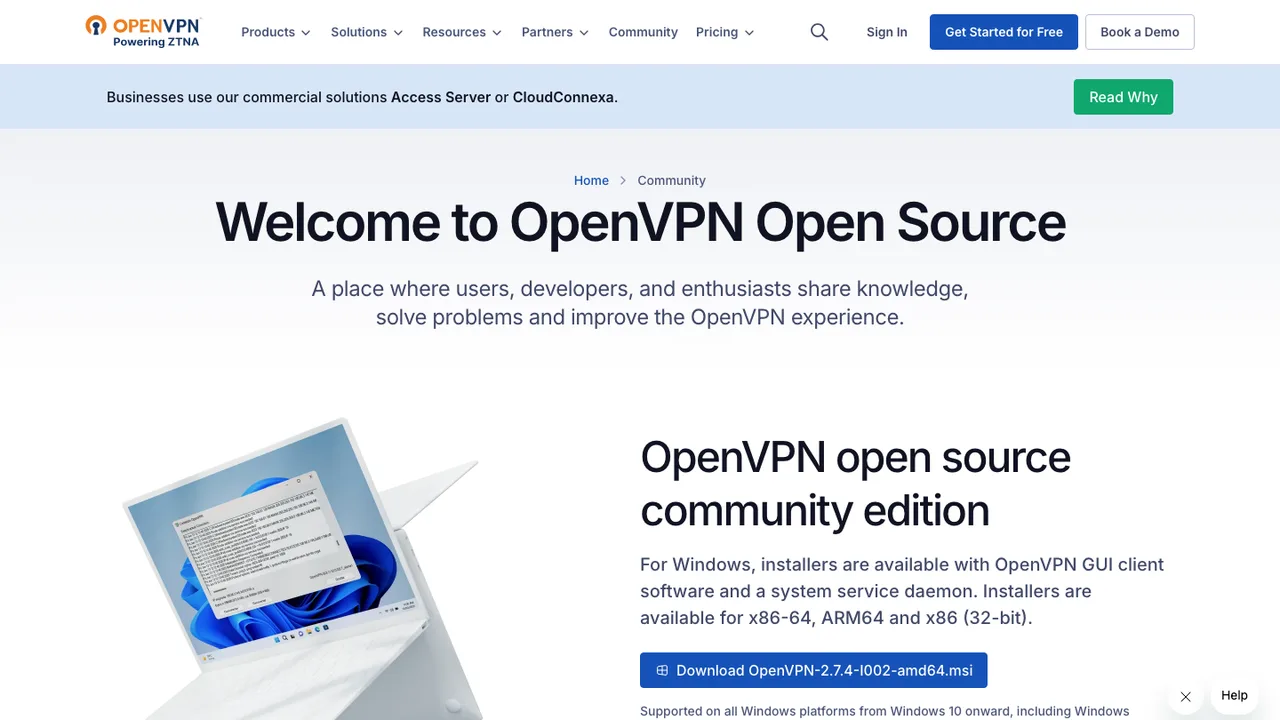Go to the Home breadcrumb link
This screenshot has height=720, width=1280.
coord(591,180)
